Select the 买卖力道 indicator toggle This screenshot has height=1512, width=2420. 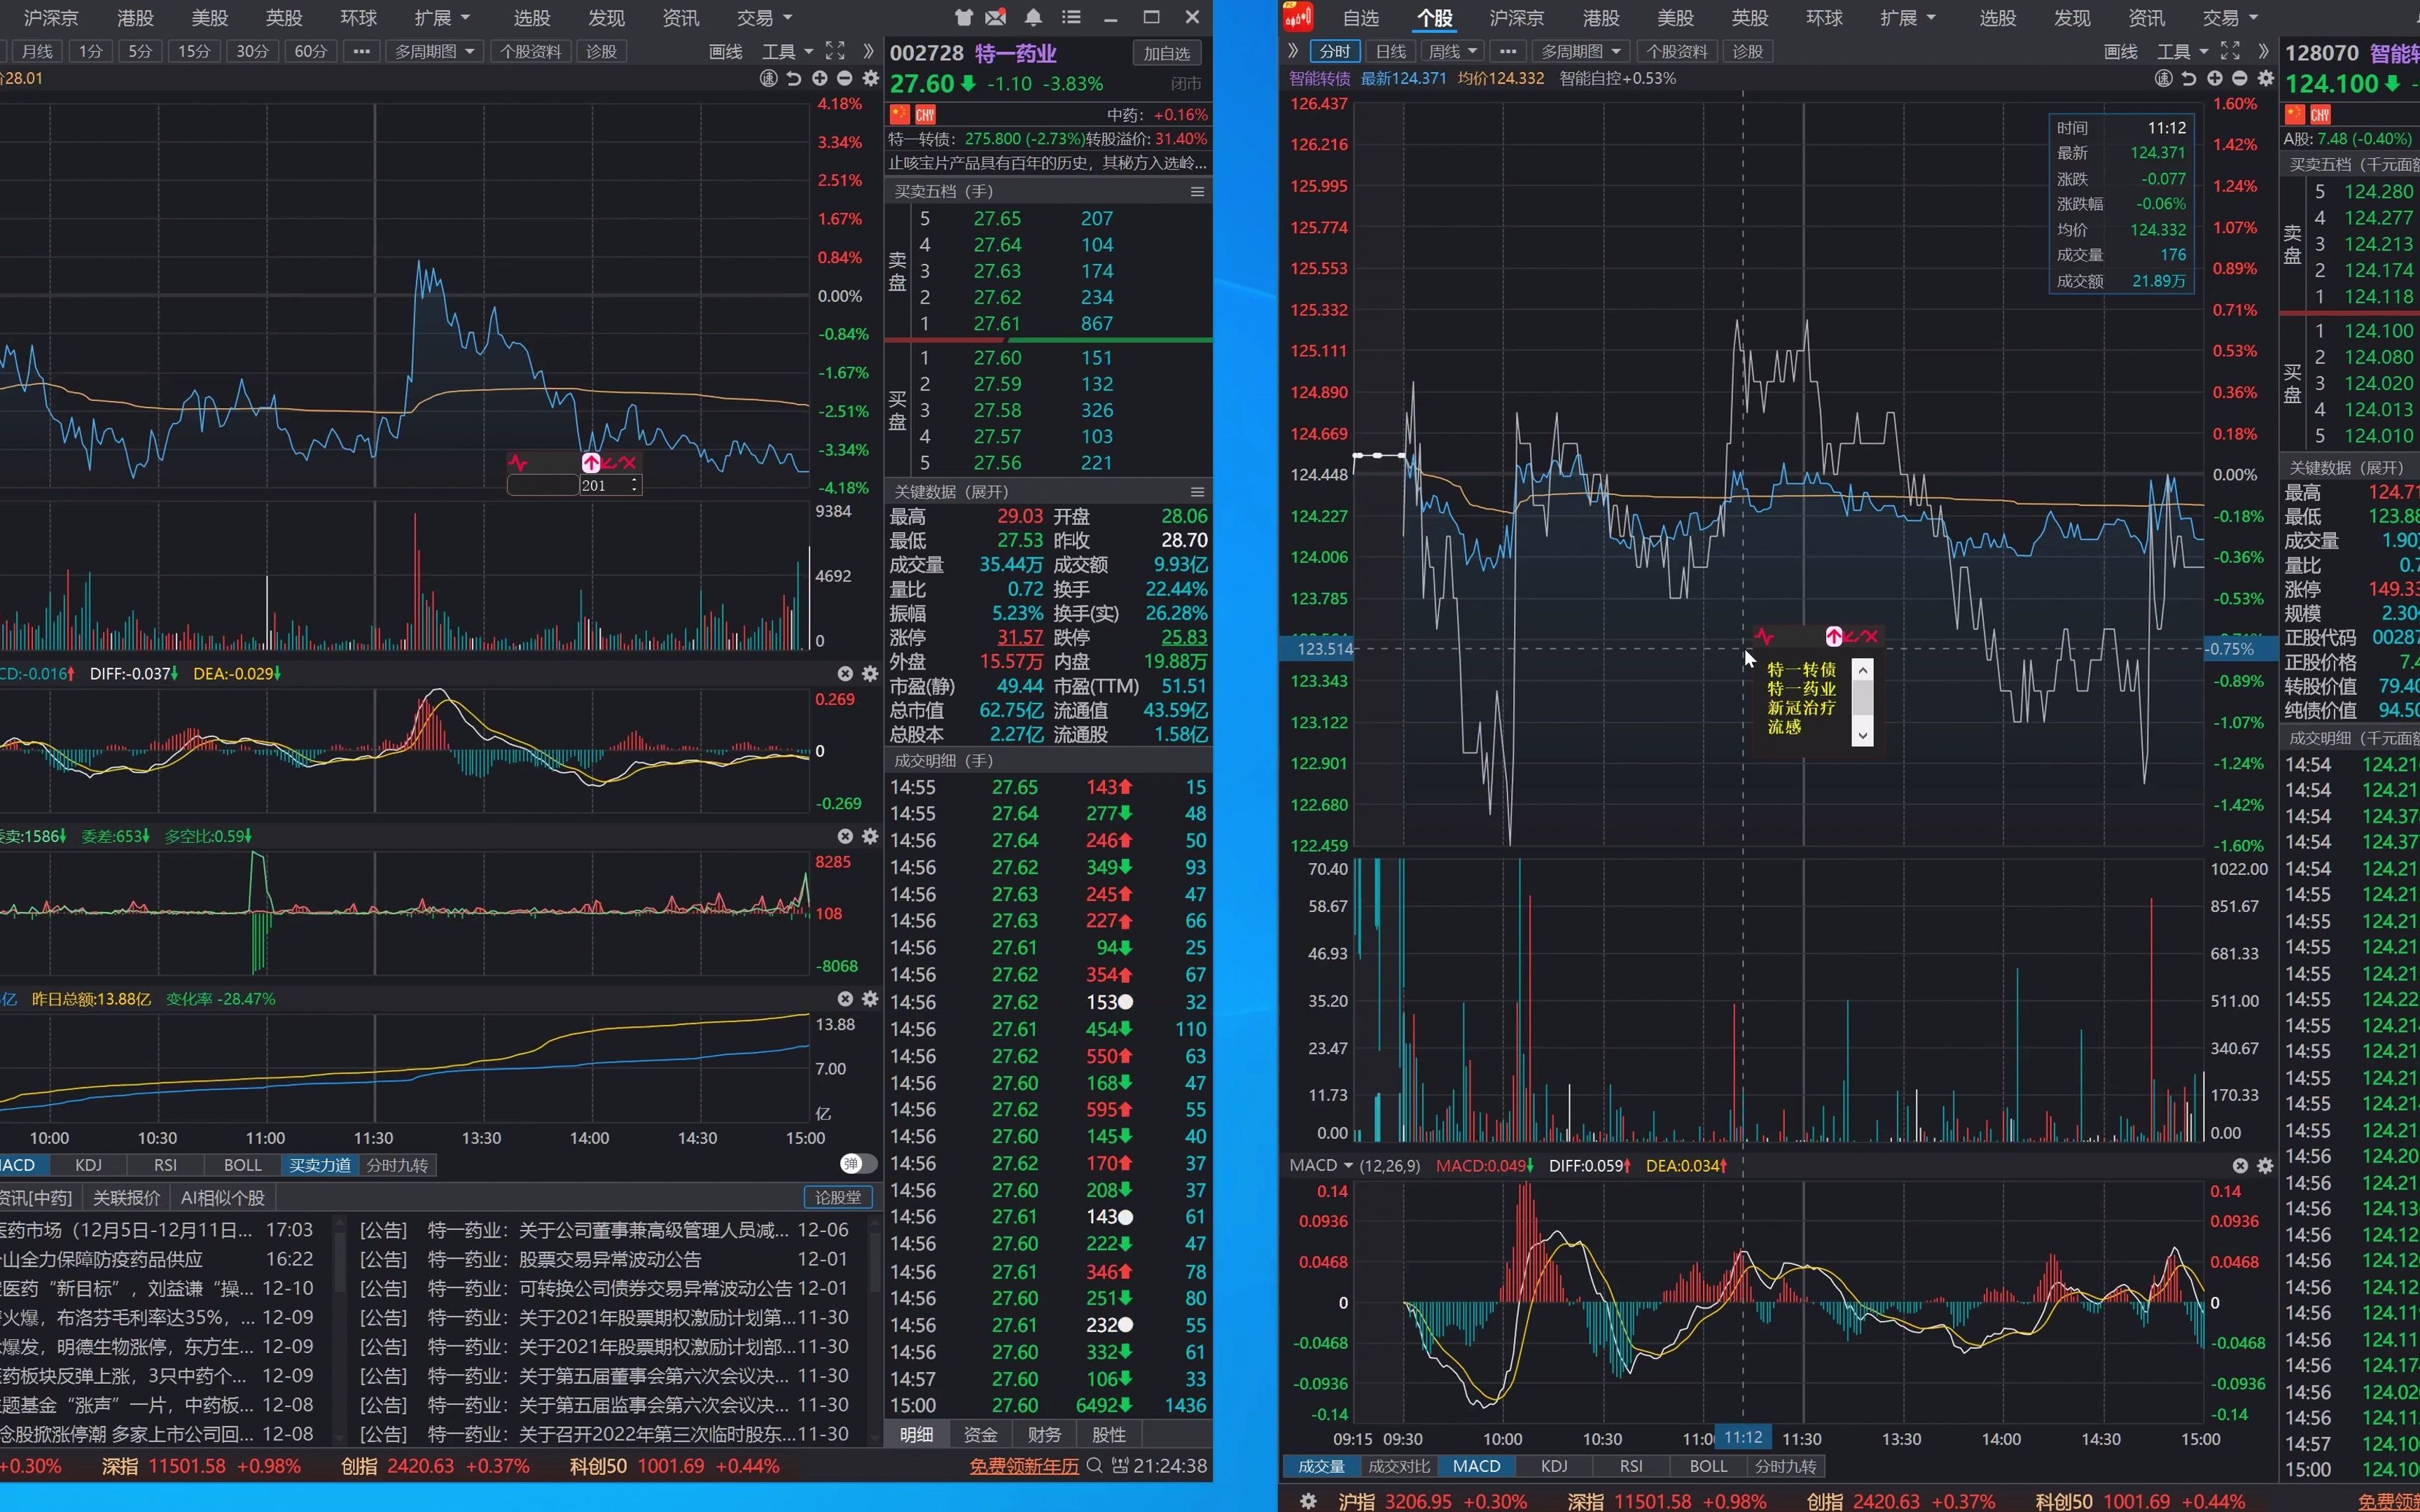point(320,1165)
